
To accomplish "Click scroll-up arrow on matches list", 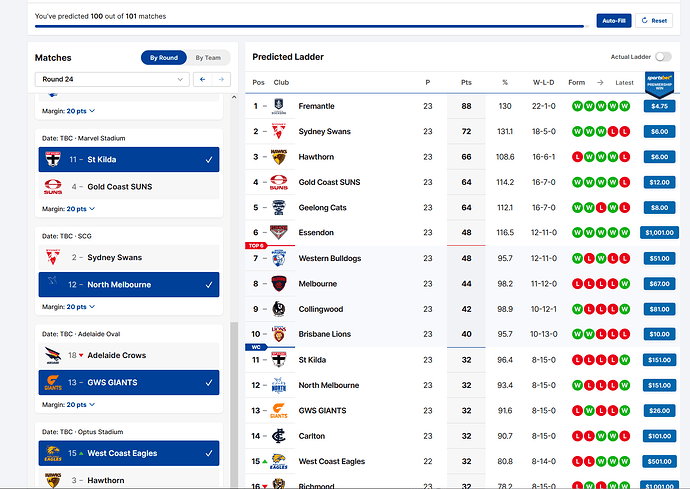I will [234, 97].
